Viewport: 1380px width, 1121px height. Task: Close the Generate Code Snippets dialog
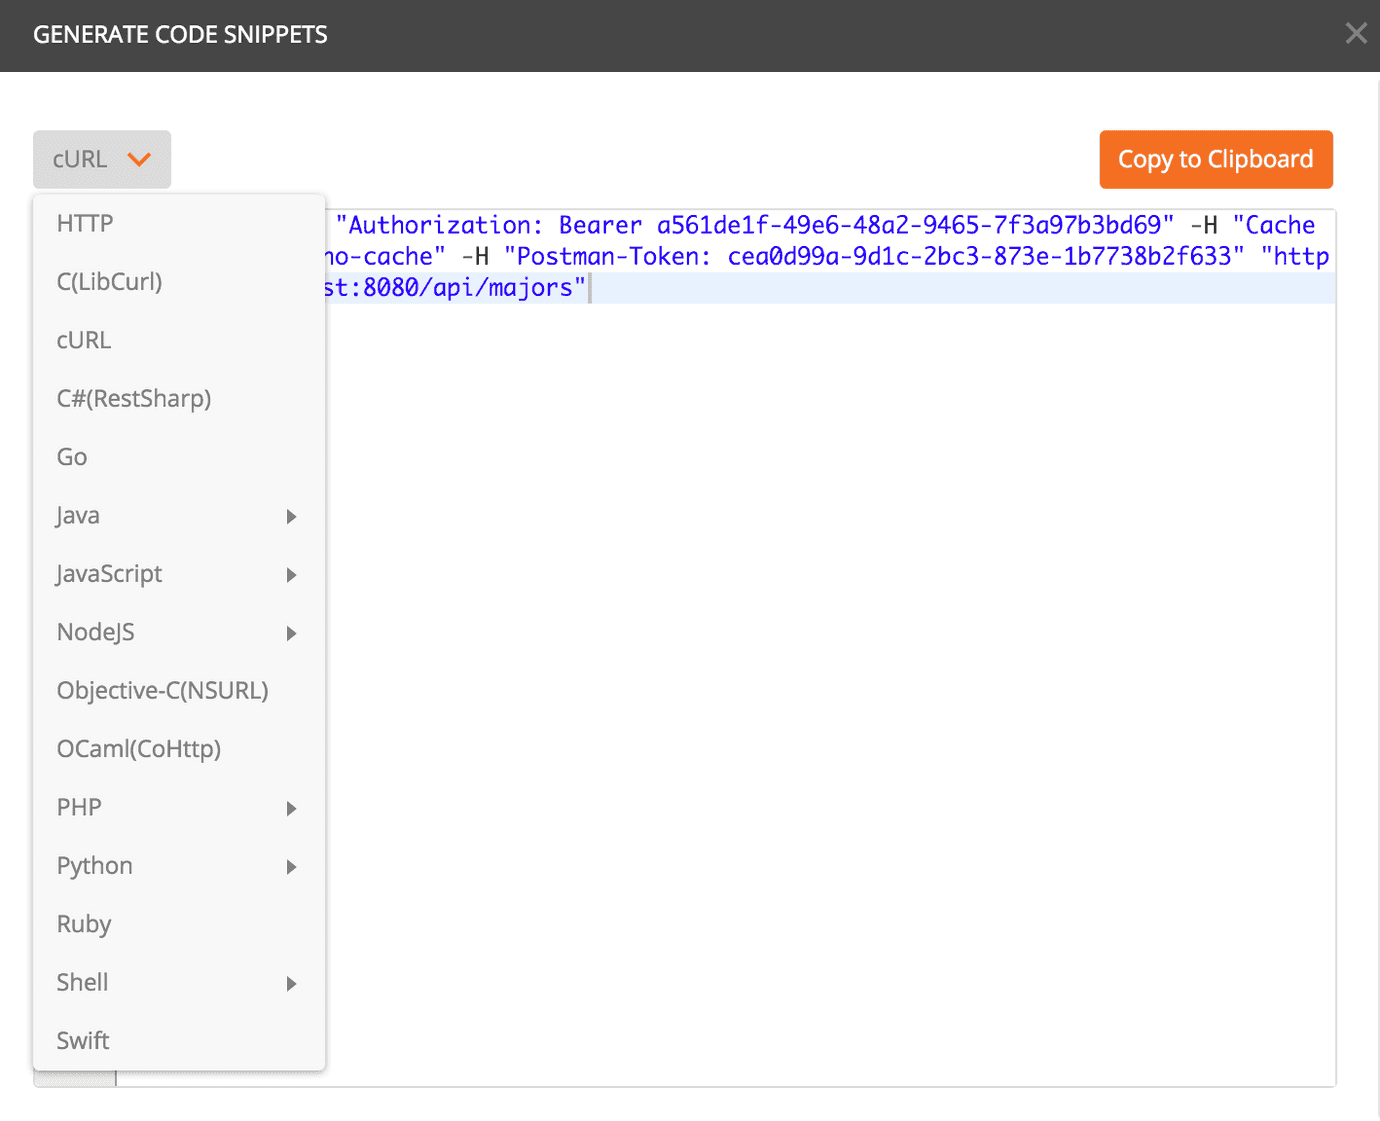1355,34
